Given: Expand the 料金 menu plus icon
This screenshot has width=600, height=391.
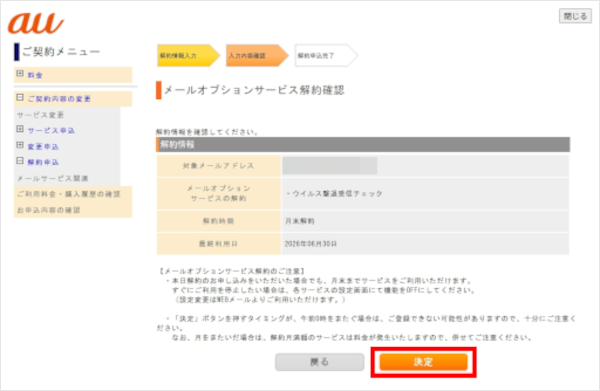Looking at the screenshot, I should [20, 73].
